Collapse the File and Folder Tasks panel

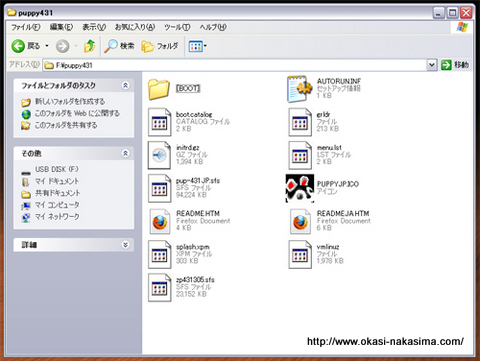(125, 85)
